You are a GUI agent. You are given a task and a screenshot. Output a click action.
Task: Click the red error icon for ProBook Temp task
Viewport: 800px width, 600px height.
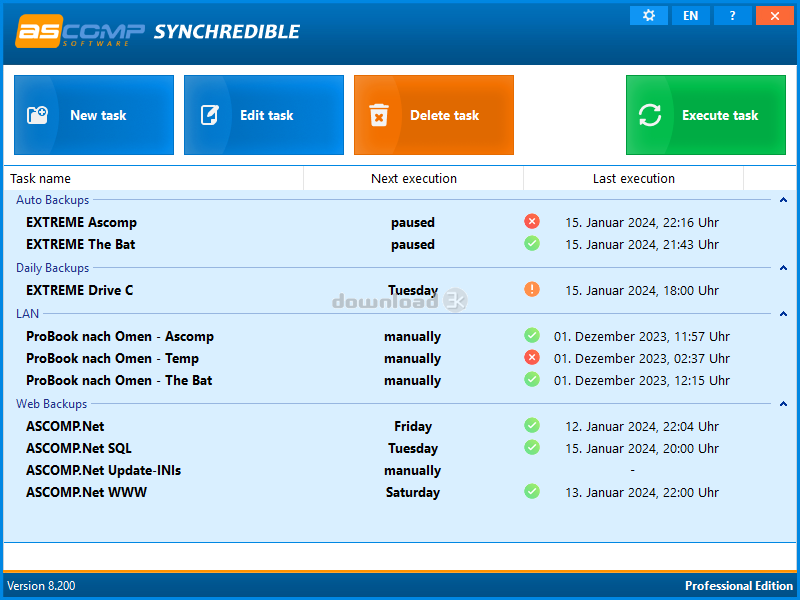point(532,357)
